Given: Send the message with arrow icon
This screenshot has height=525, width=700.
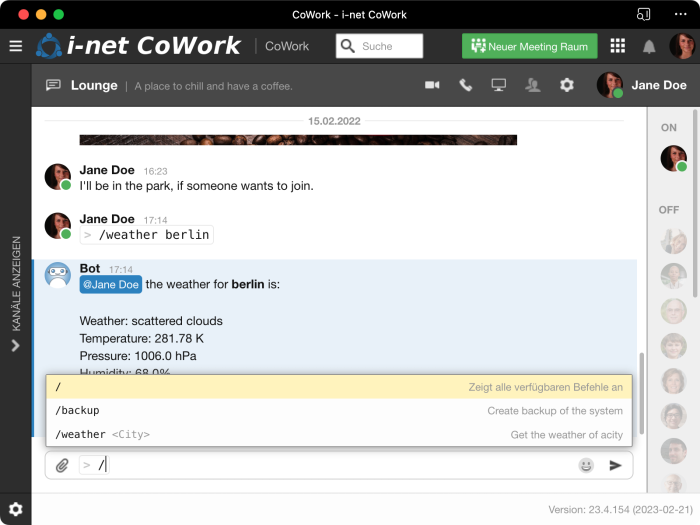Looking at the screenshot, I should tap(615, 465).
